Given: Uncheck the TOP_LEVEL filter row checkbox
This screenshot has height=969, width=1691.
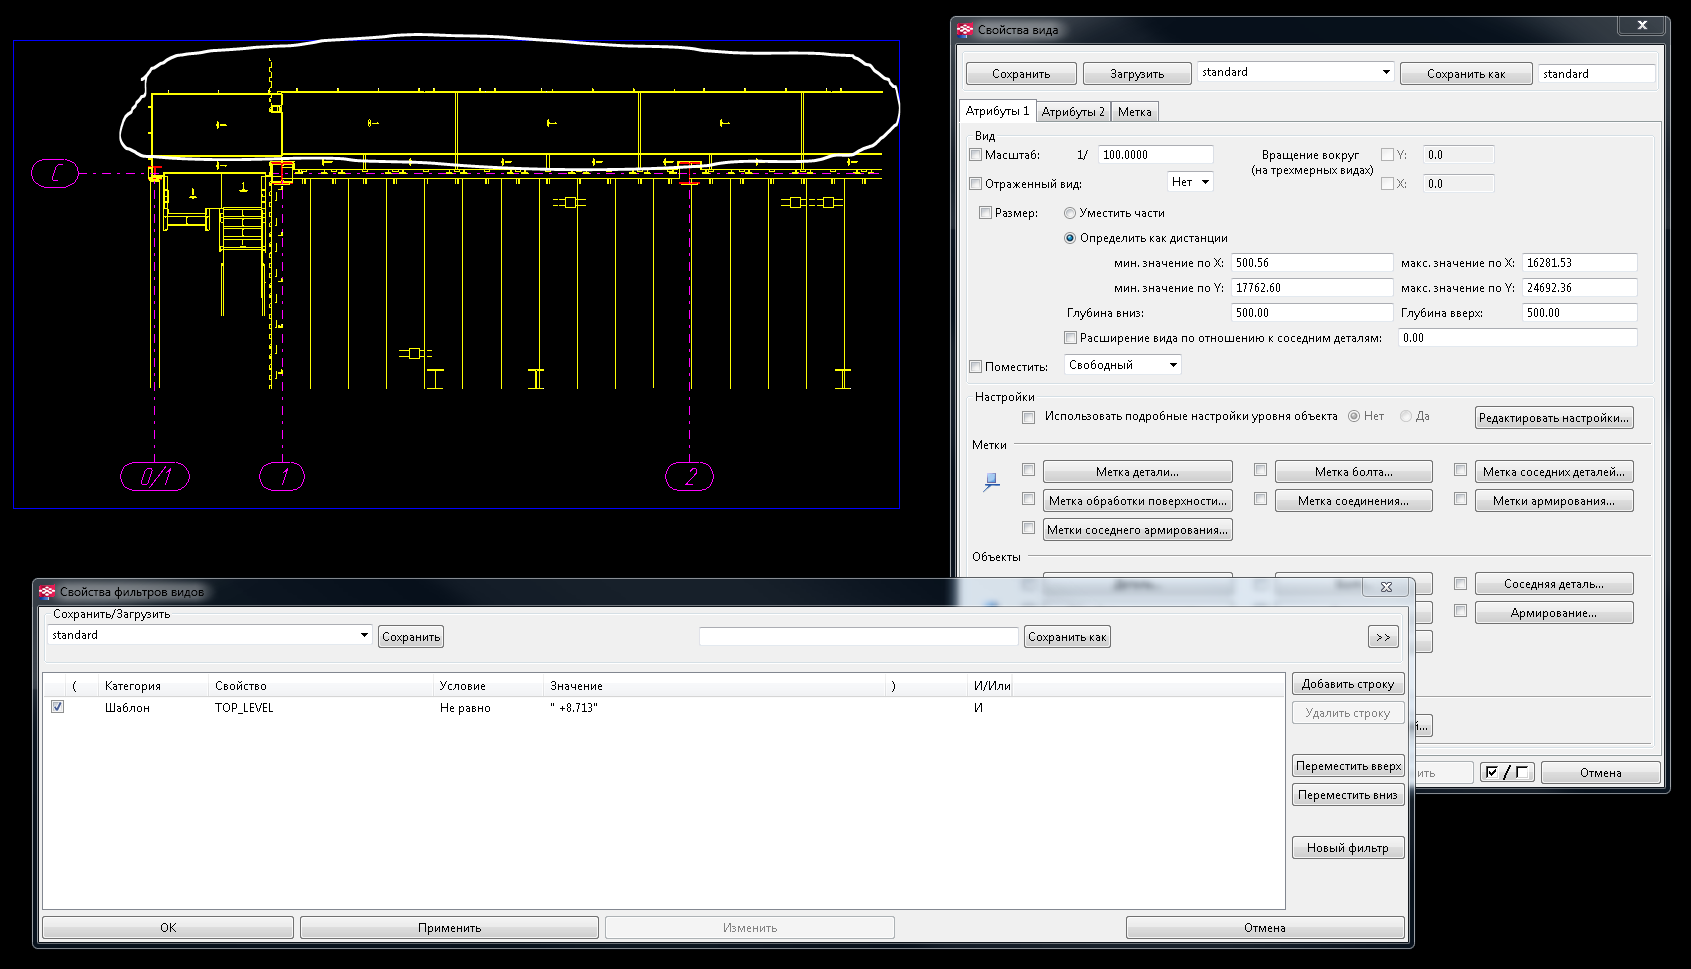Looking at the screenshot, I should pos(58,707).
